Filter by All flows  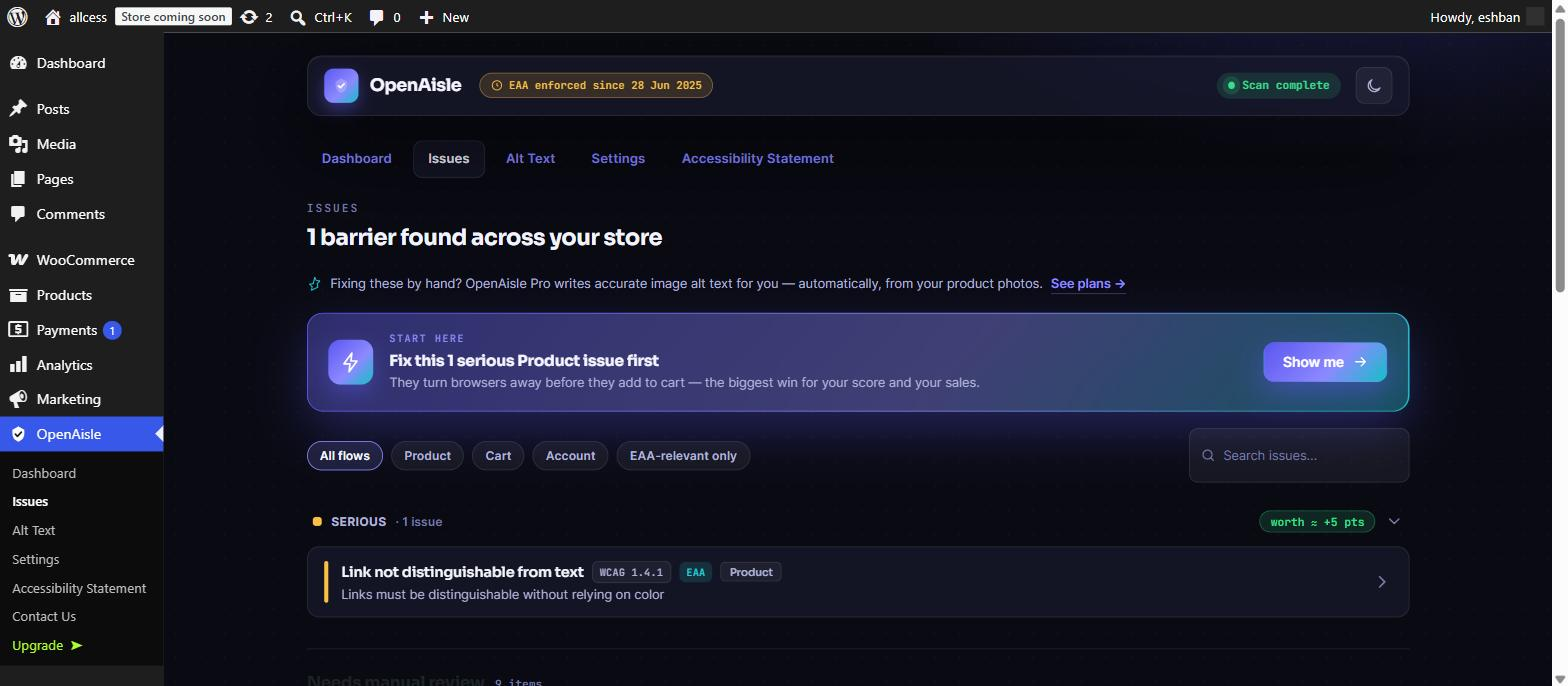tap(345, 456)
